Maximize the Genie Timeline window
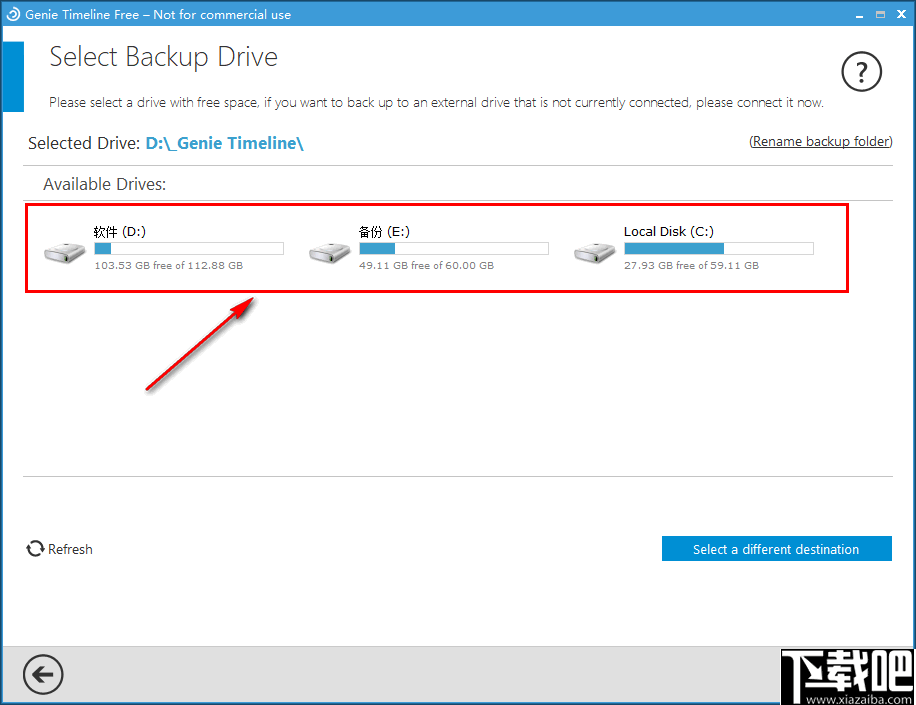916x705 pixels. [880, 15]
